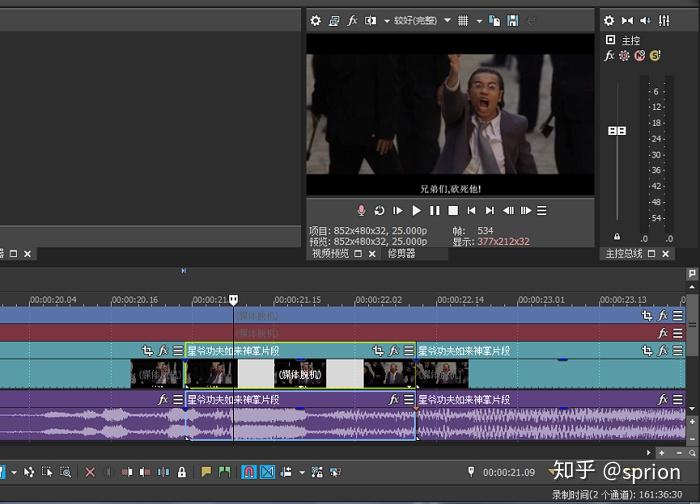Open master FX button under 主控
Image resolution: width=700 pixels, height=504 pixels.
[609, 56]
